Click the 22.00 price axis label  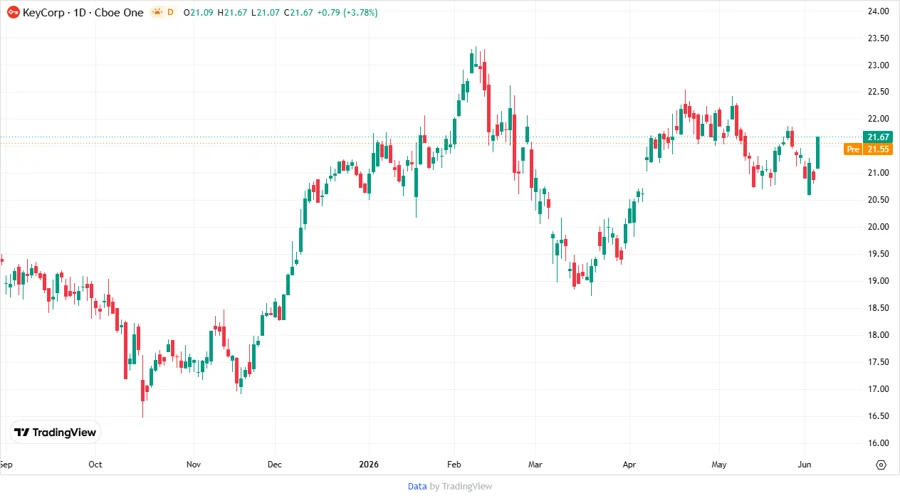pyautogui.click(x=878, y=119)
